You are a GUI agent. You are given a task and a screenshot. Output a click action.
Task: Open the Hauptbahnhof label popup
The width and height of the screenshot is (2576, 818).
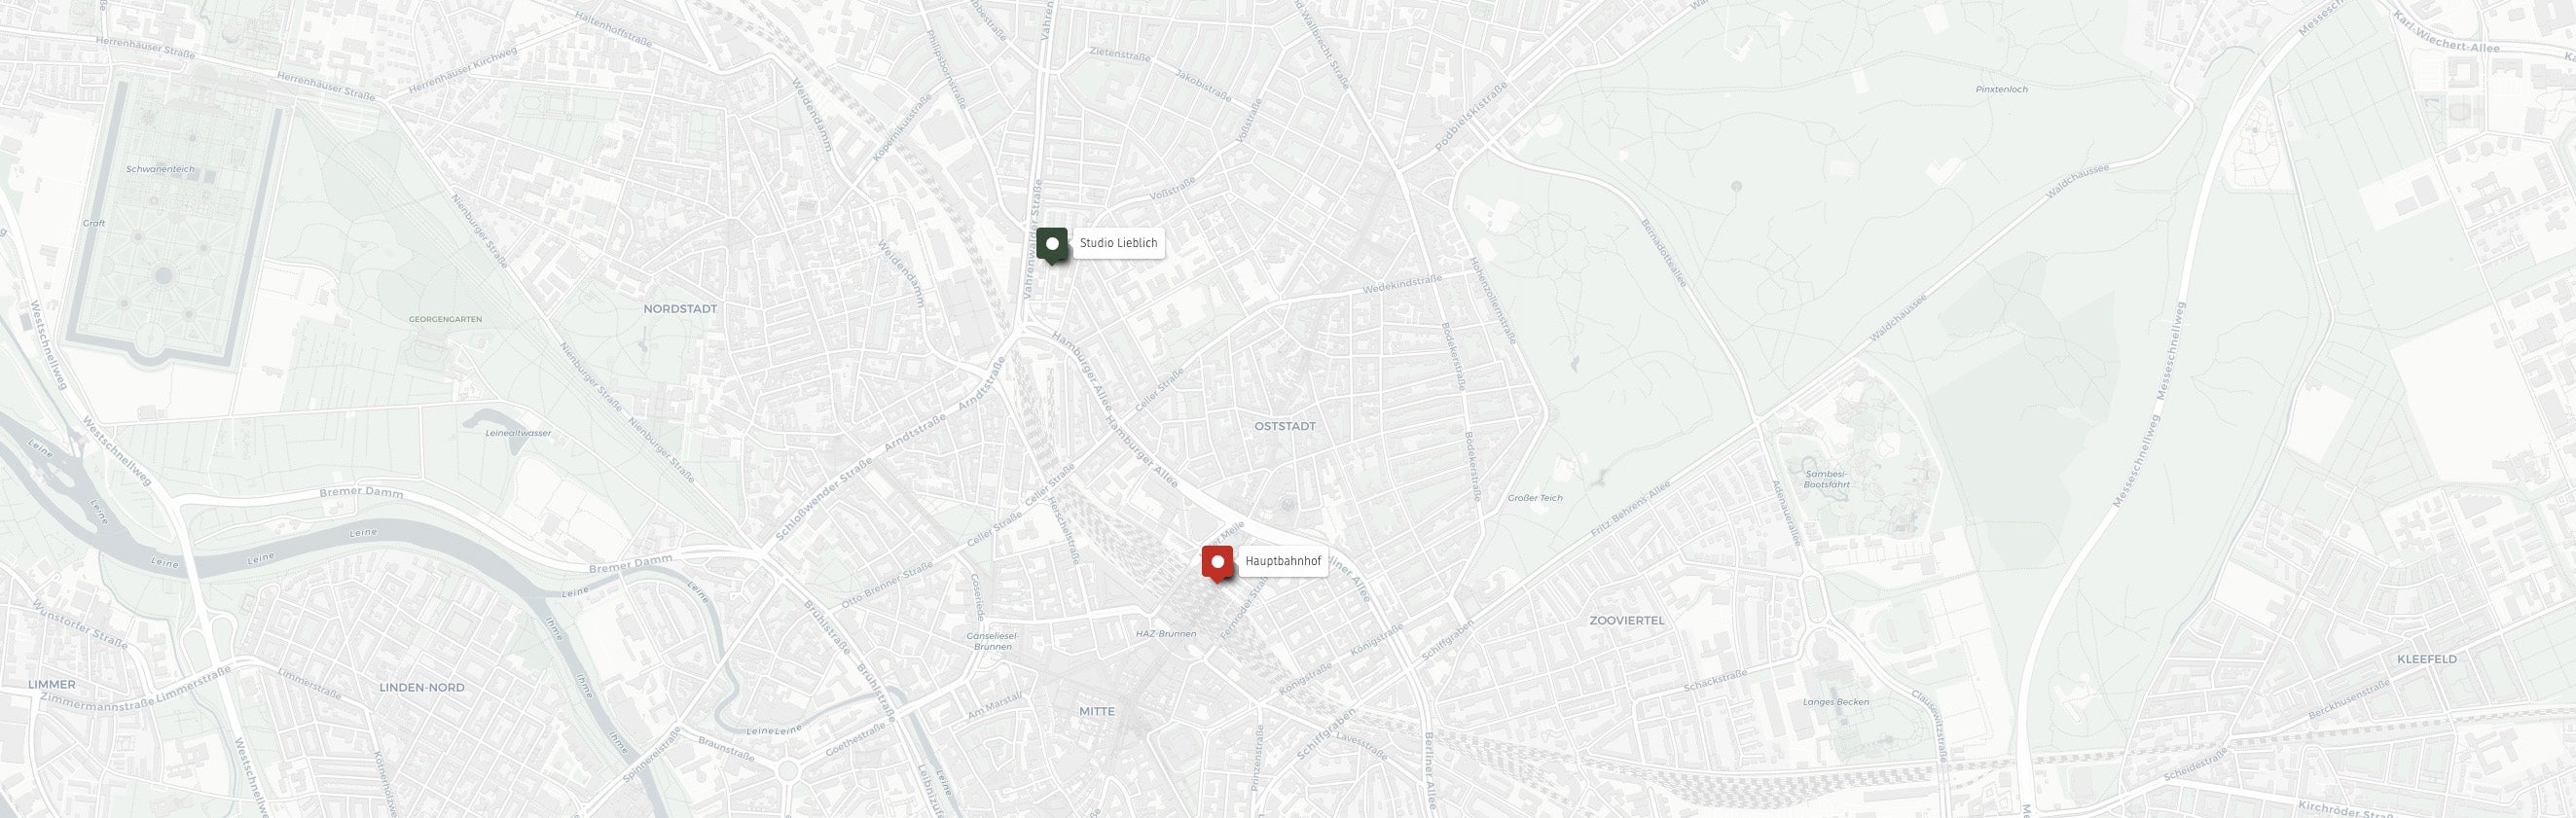[1283, 562]
